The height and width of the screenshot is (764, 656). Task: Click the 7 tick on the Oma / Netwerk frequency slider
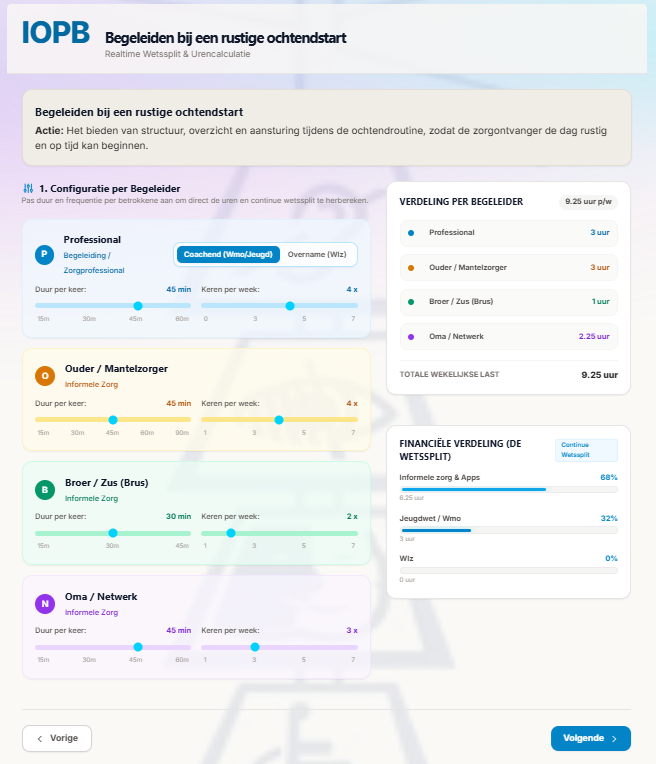[x=353, y=660]
